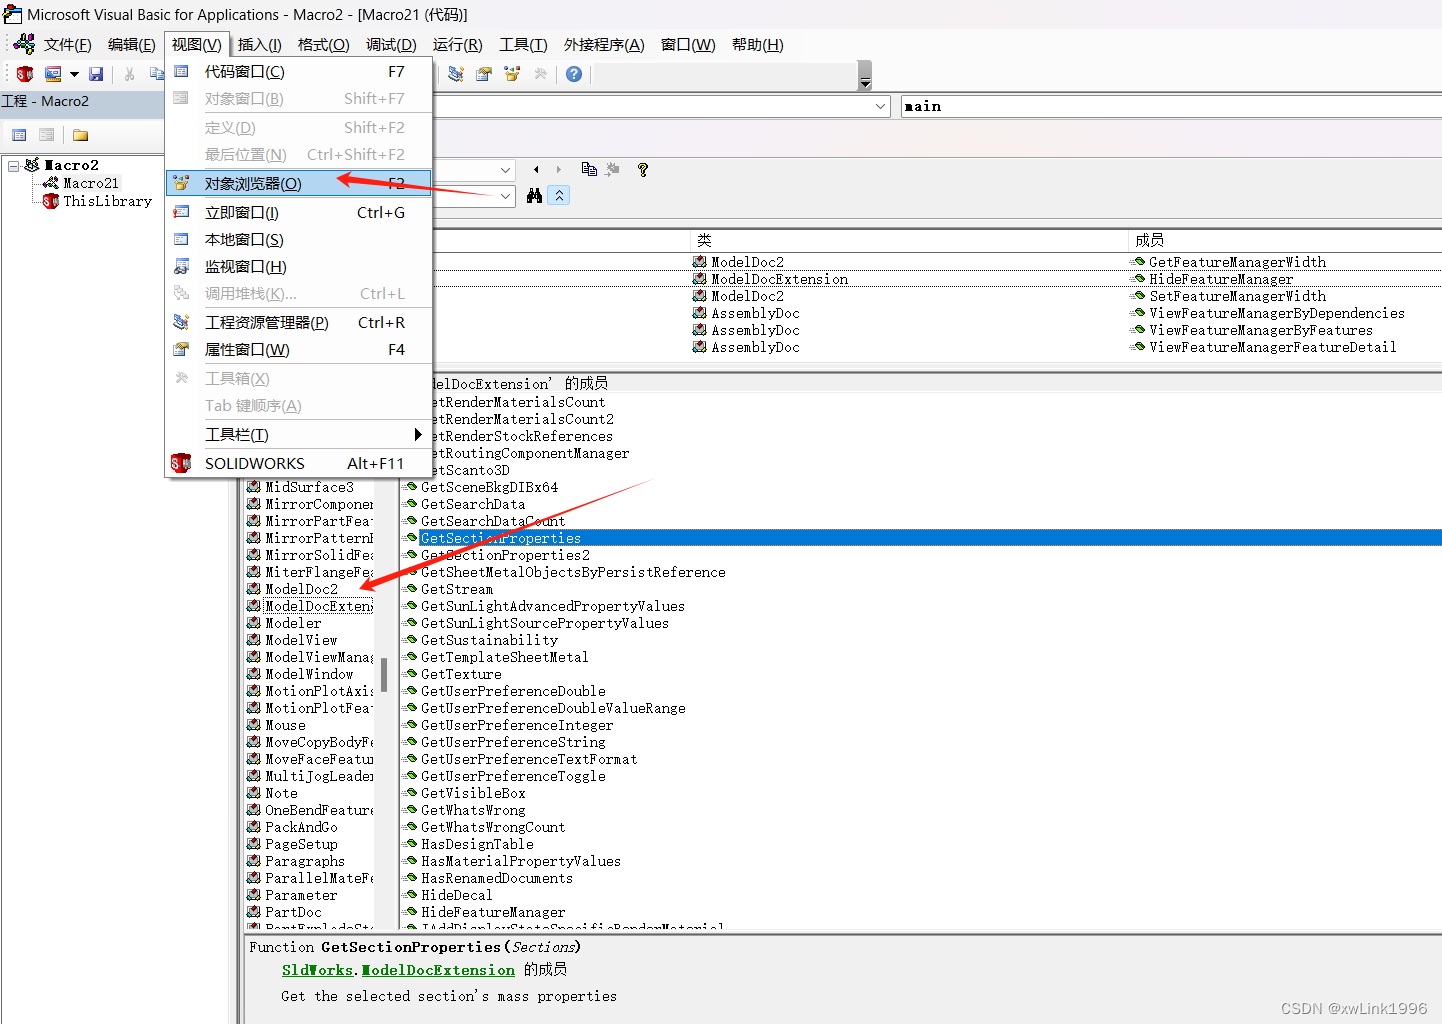The height and width of the screenshot is (1024, 1442).
Task: Click the toolbar options overflow handle
Action: pos(865,76)
